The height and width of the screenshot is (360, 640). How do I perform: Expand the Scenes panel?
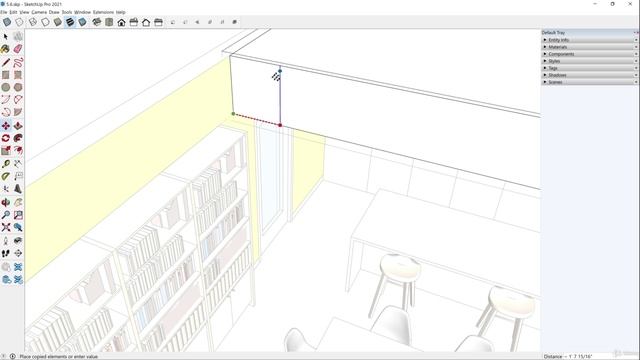pos(589,82)
